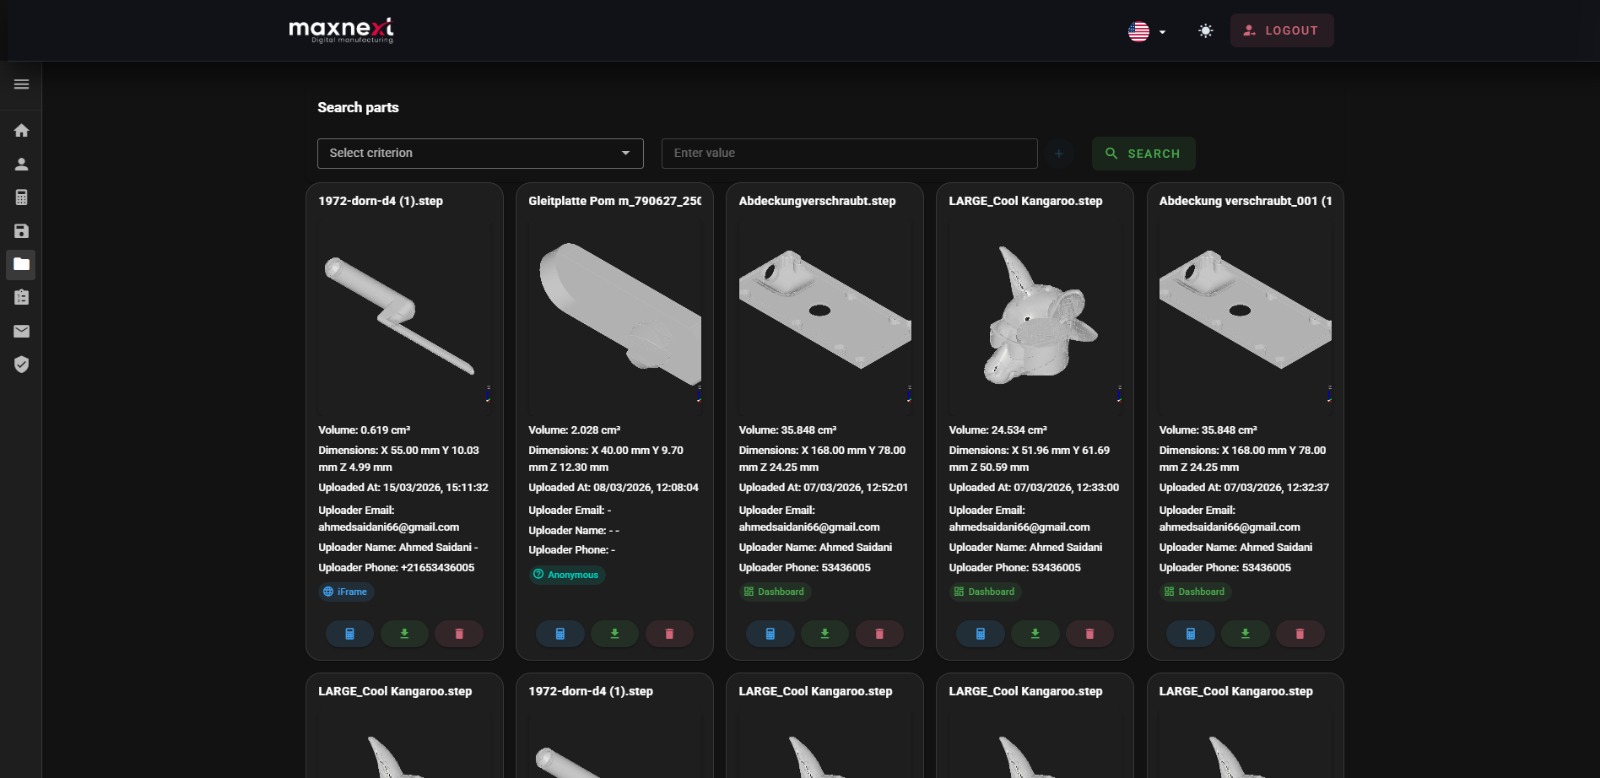This screenshot has height=778, width=1600.
Task: Open the mail envelope sidebar icon
Action: (x=21, y=331)
